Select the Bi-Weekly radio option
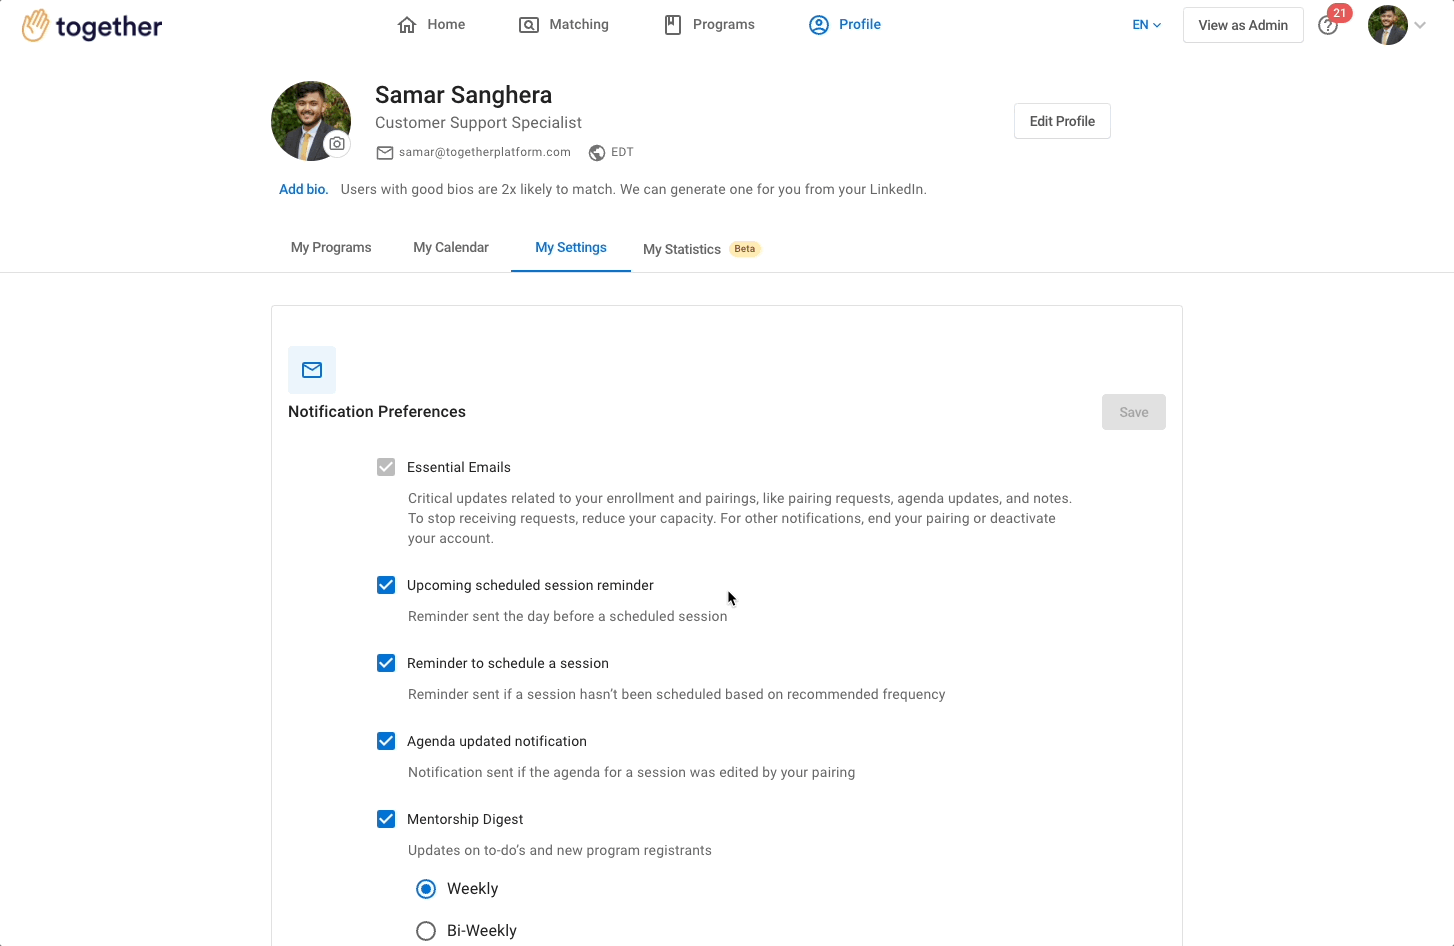Image resolution: width=1454 pixels, height=946 pixels. pyautogui.click(x=426, y=931)
